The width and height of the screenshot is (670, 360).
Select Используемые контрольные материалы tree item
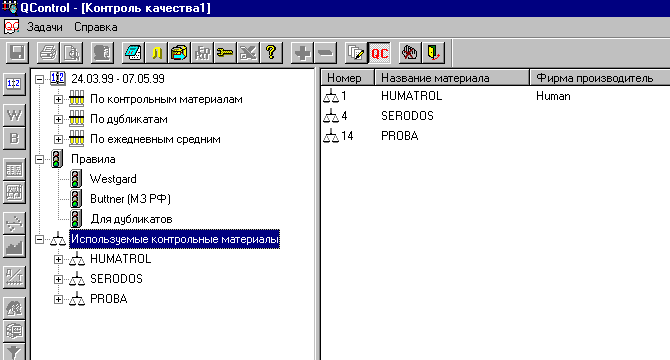point(174,239)
